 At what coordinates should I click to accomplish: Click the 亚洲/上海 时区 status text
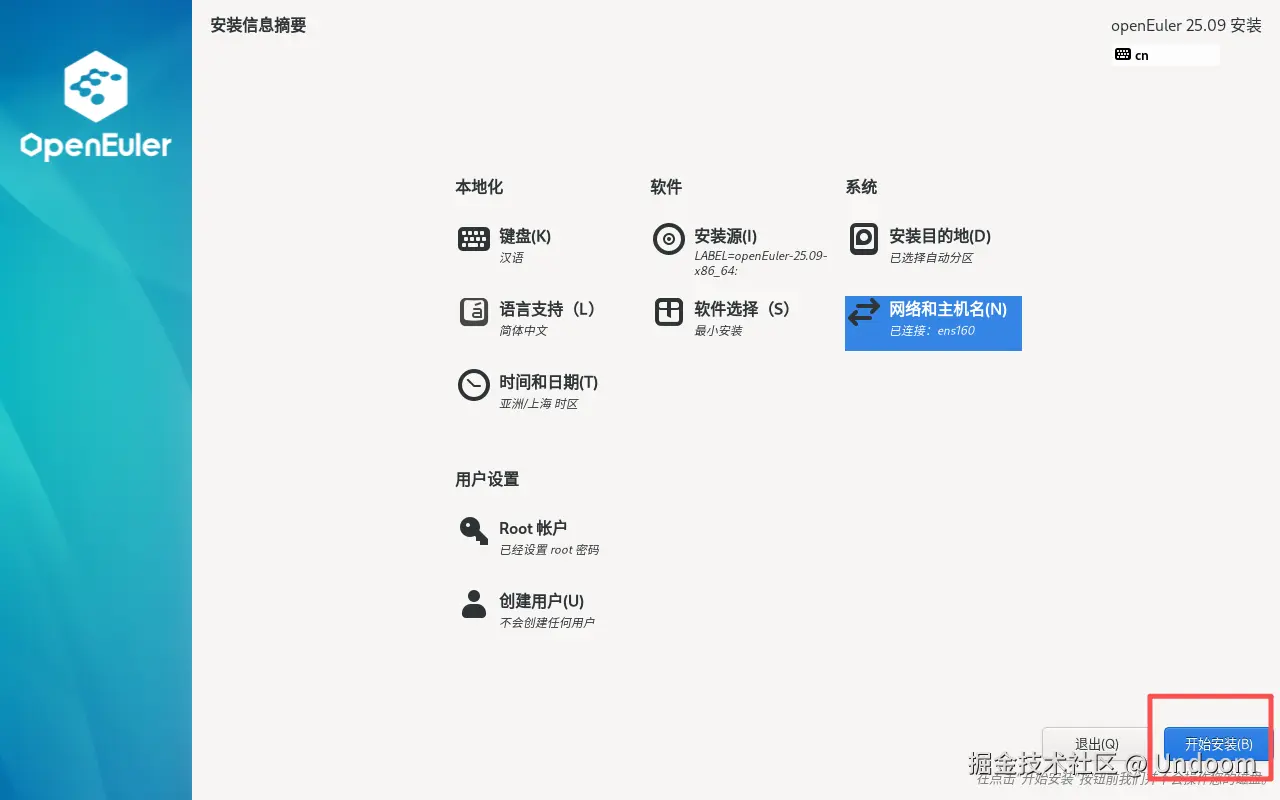[539, 404]
